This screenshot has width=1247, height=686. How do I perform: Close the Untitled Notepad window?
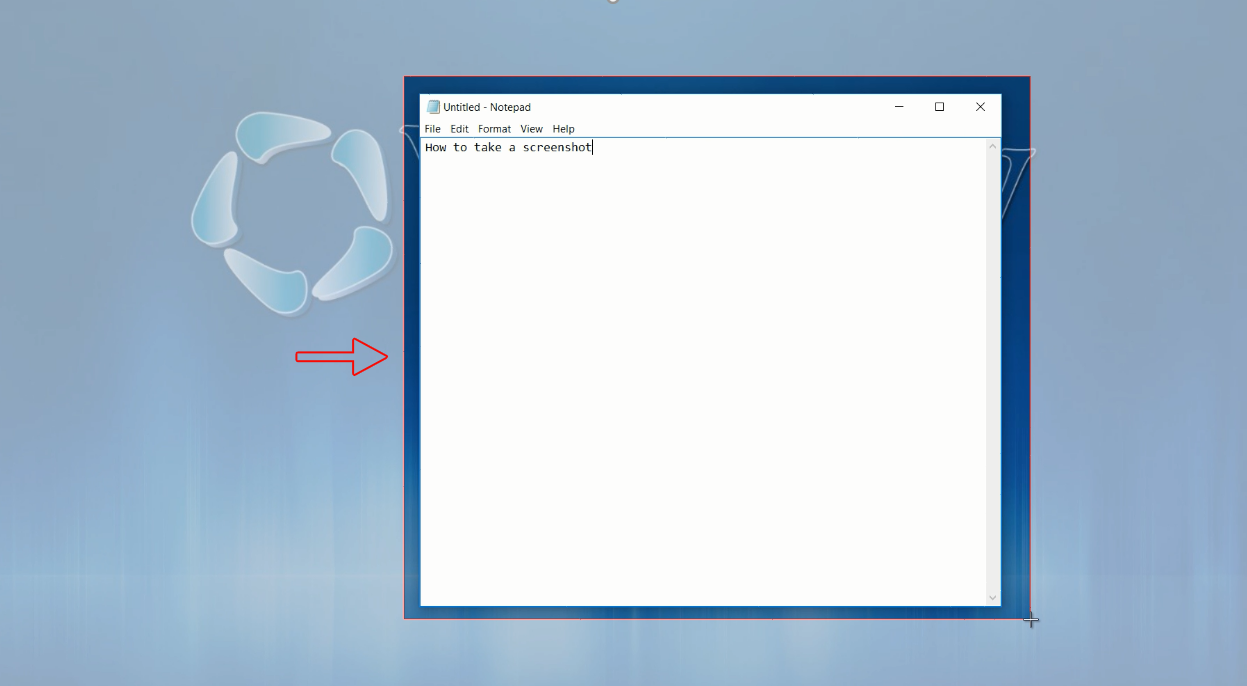[980, 107]
